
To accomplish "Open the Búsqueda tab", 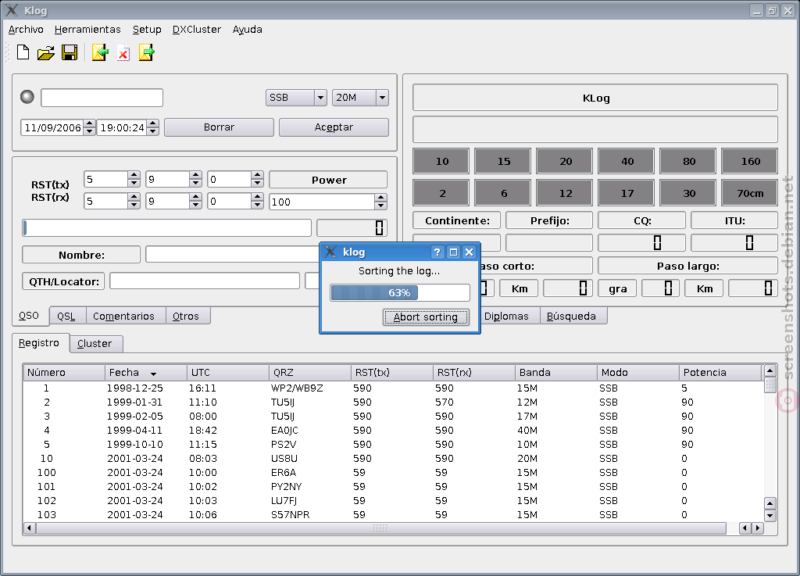I will click(571, 316).
